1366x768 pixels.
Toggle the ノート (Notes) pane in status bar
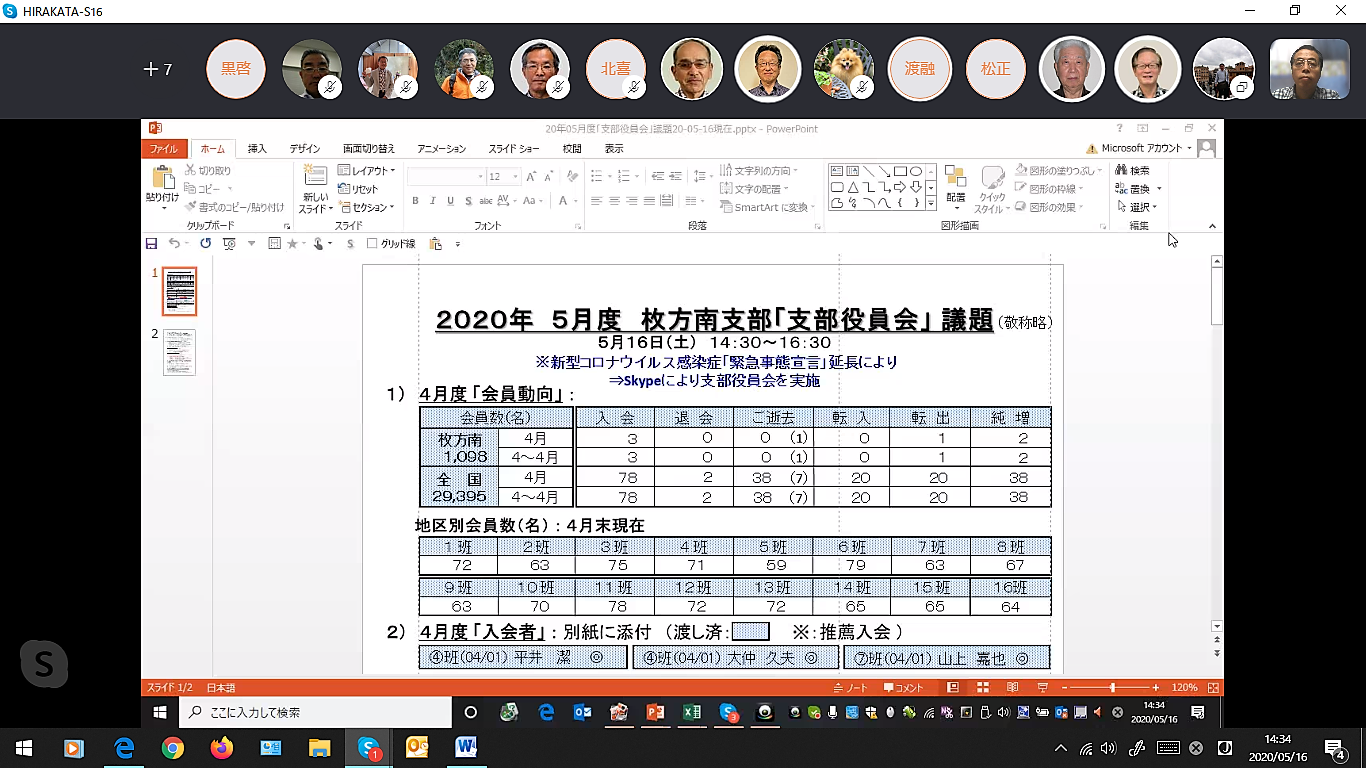tap(850, 688)
